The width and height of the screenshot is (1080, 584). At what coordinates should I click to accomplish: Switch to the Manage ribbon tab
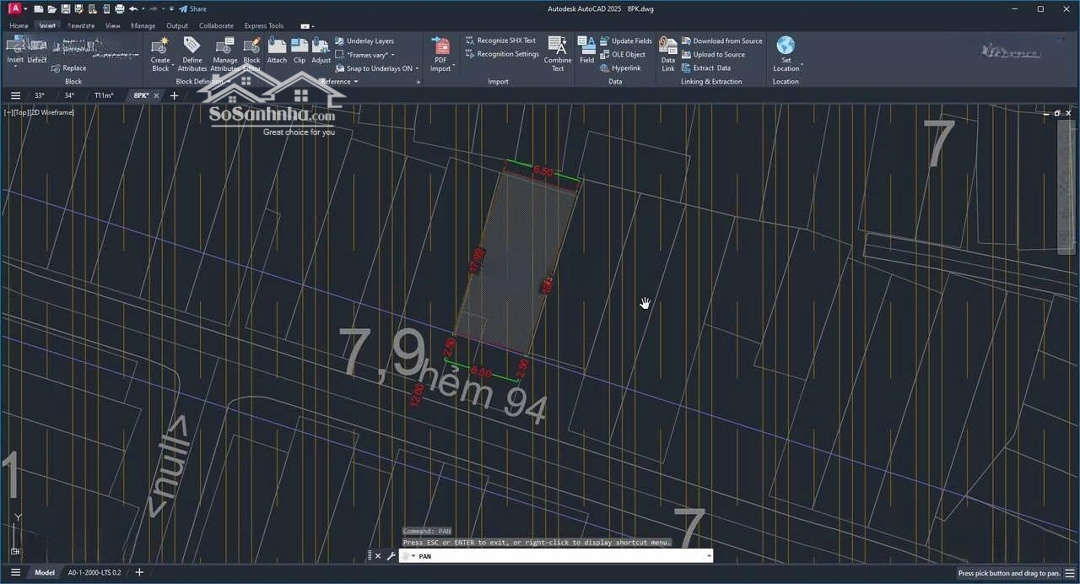point(143,26)
